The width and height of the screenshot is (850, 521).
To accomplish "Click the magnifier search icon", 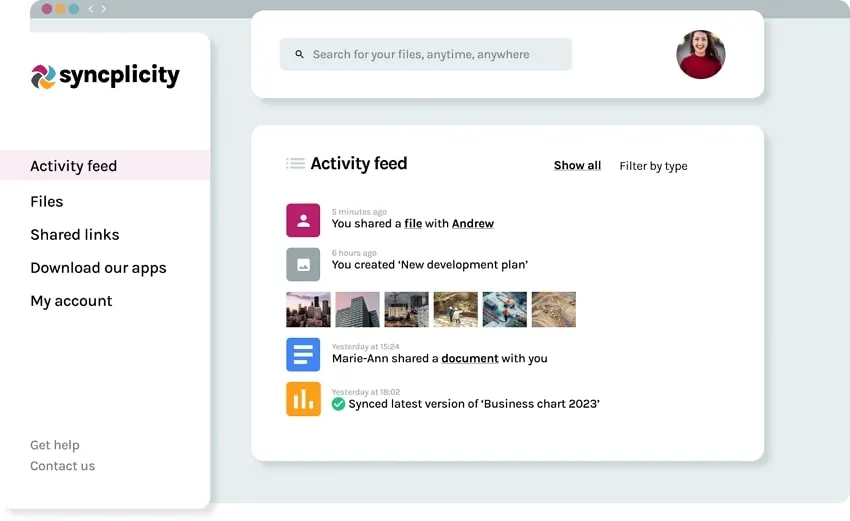I will point(299,55).
